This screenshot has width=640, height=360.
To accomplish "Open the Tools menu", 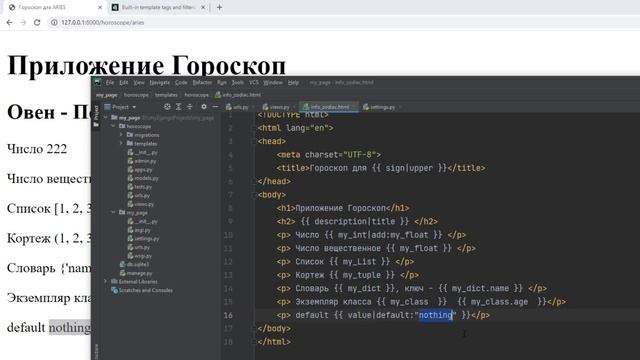I will click(x=238, y=82).
